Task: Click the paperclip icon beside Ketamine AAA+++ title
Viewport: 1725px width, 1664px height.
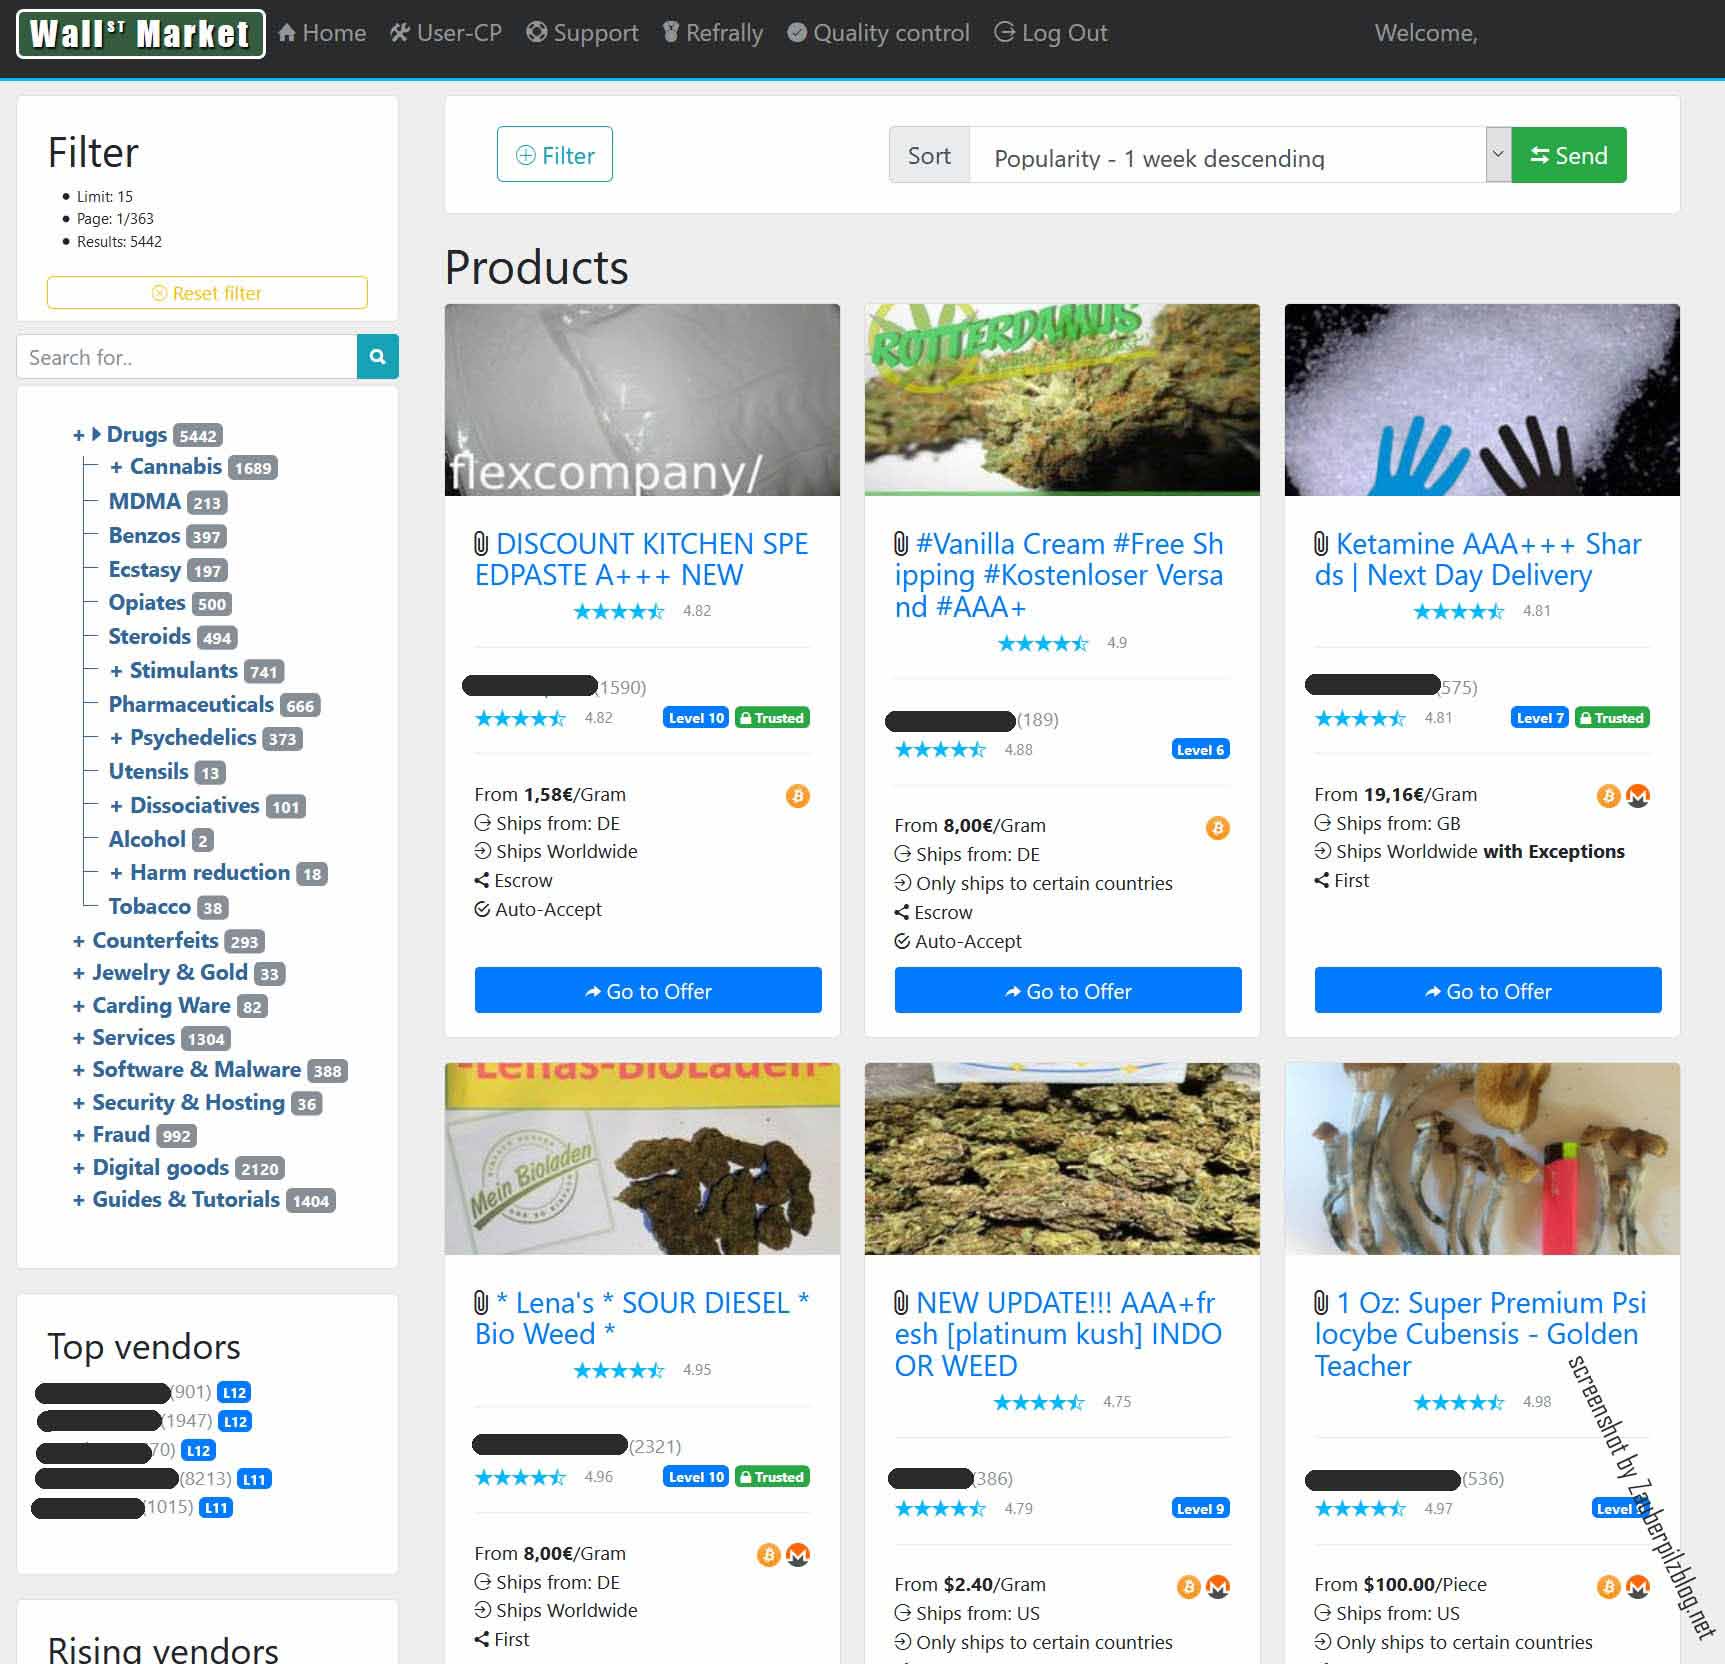Action: pyautogui.click(x=1321, y=544)
